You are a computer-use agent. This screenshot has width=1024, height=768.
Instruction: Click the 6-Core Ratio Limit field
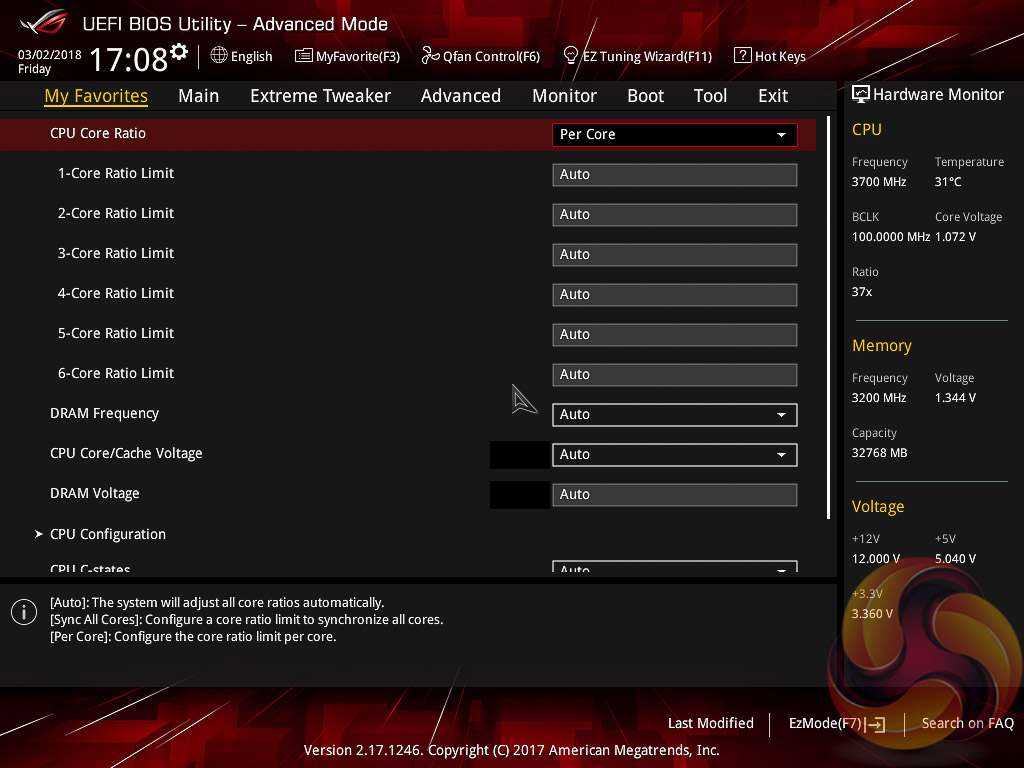tap(675, 375)
